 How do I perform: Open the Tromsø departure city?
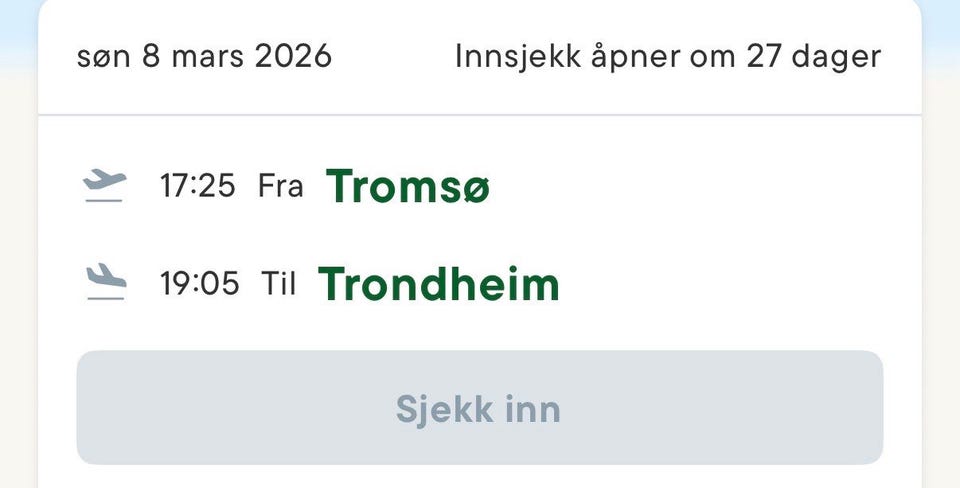point(408,186)
